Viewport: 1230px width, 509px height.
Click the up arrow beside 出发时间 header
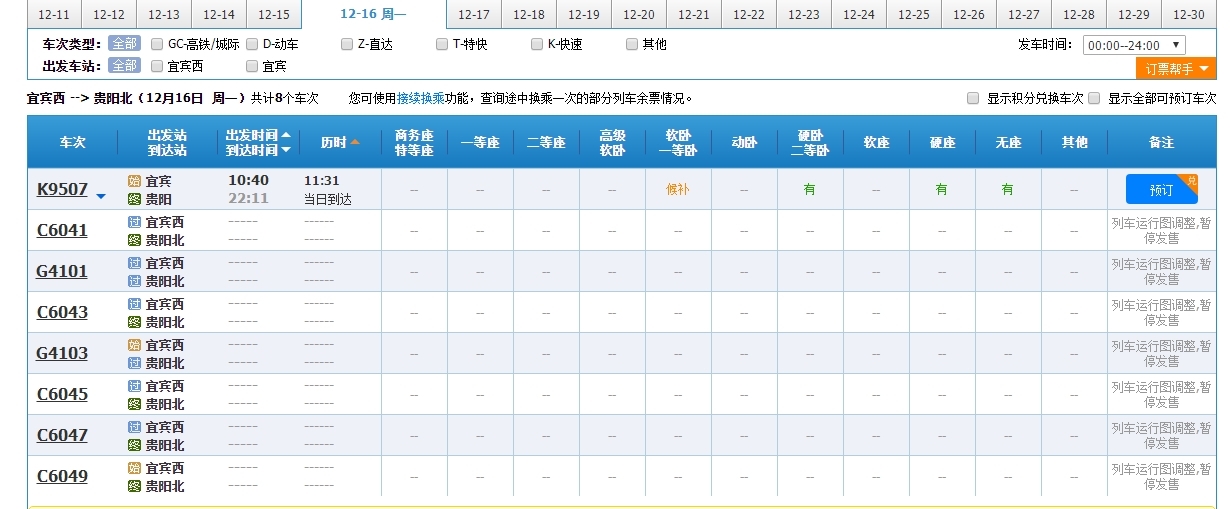point(286,135)
